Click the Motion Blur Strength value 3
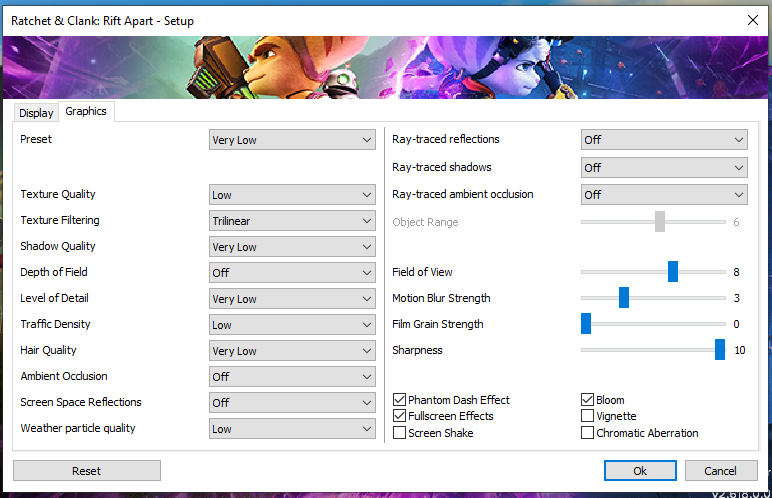 click(737, 298)
